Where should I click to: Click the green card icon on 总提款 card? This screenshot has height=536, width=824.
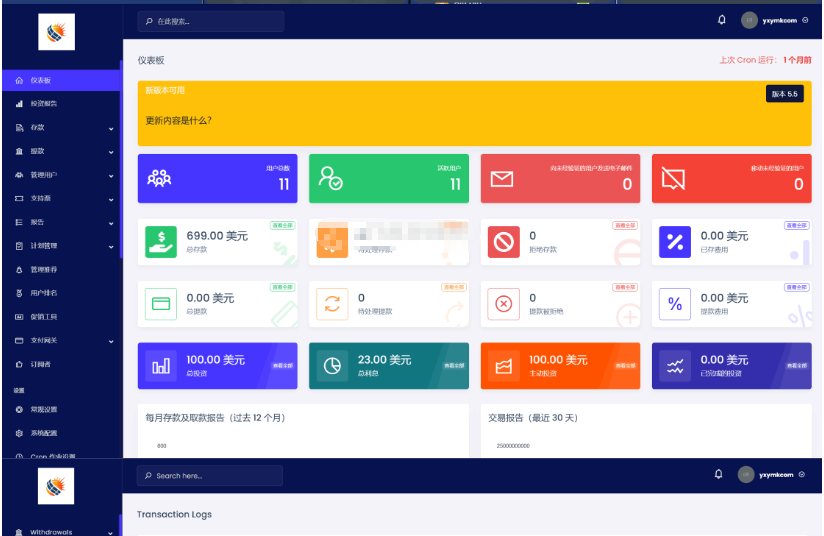click(x=161, y=304)
